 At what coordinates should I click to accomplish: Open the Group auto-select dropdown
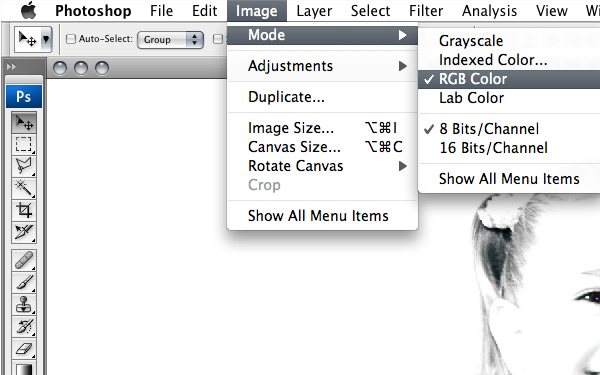click(x=170, y=39)
